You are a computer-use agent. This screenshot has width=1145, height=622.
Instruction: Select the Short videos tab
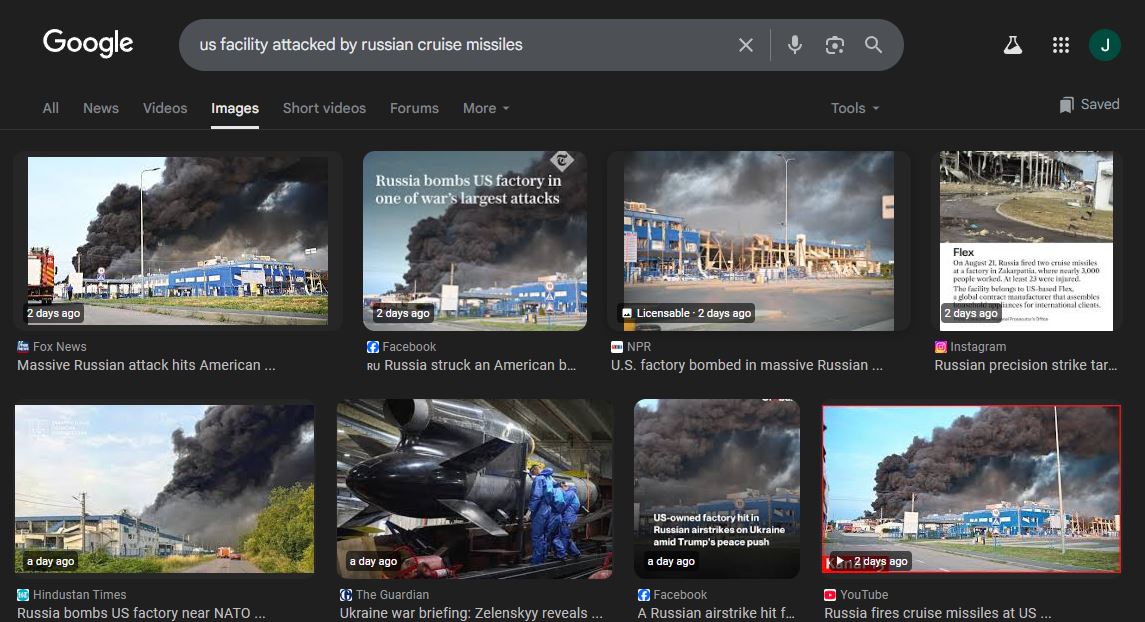[324, 108]
